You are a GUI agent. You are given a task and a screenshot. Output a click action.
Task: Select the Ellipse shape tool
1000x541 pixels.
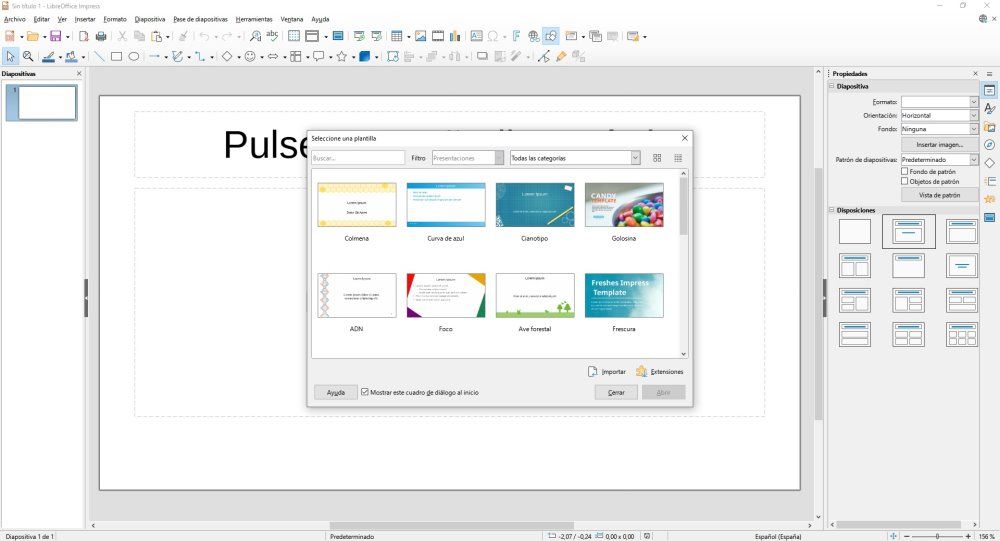(x=133, y=57)
